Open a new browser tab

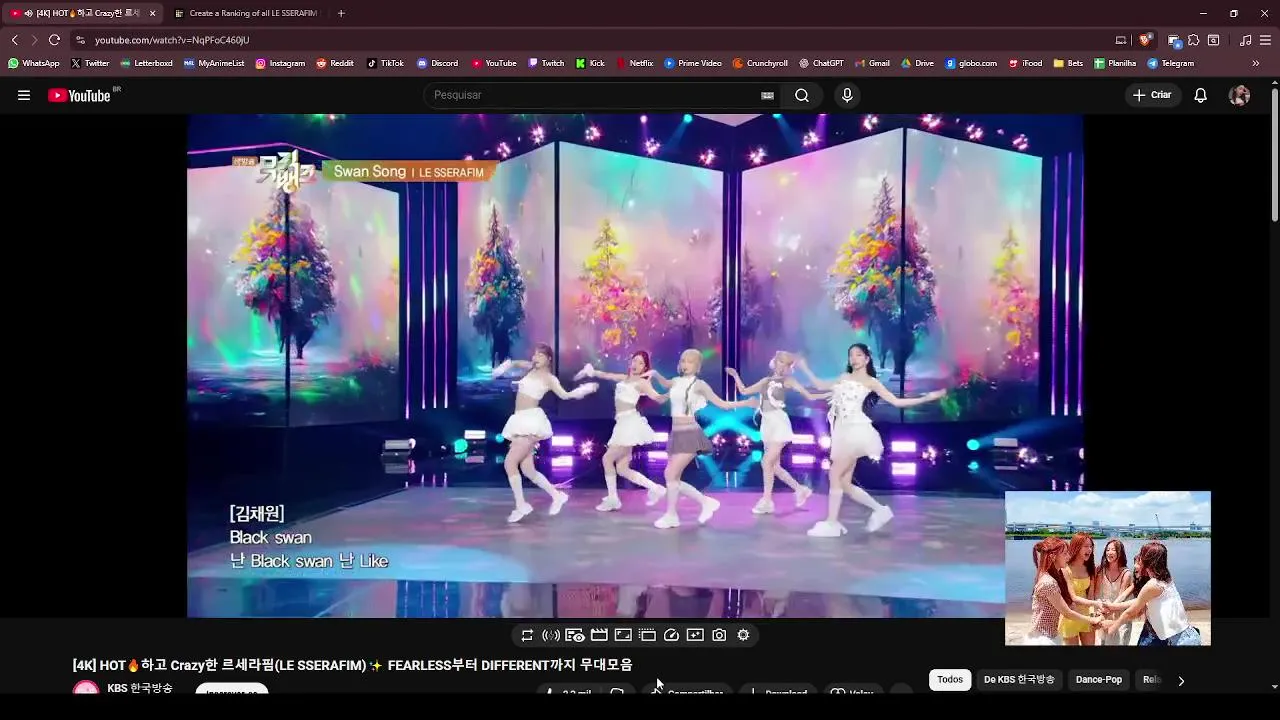(341, 13)
